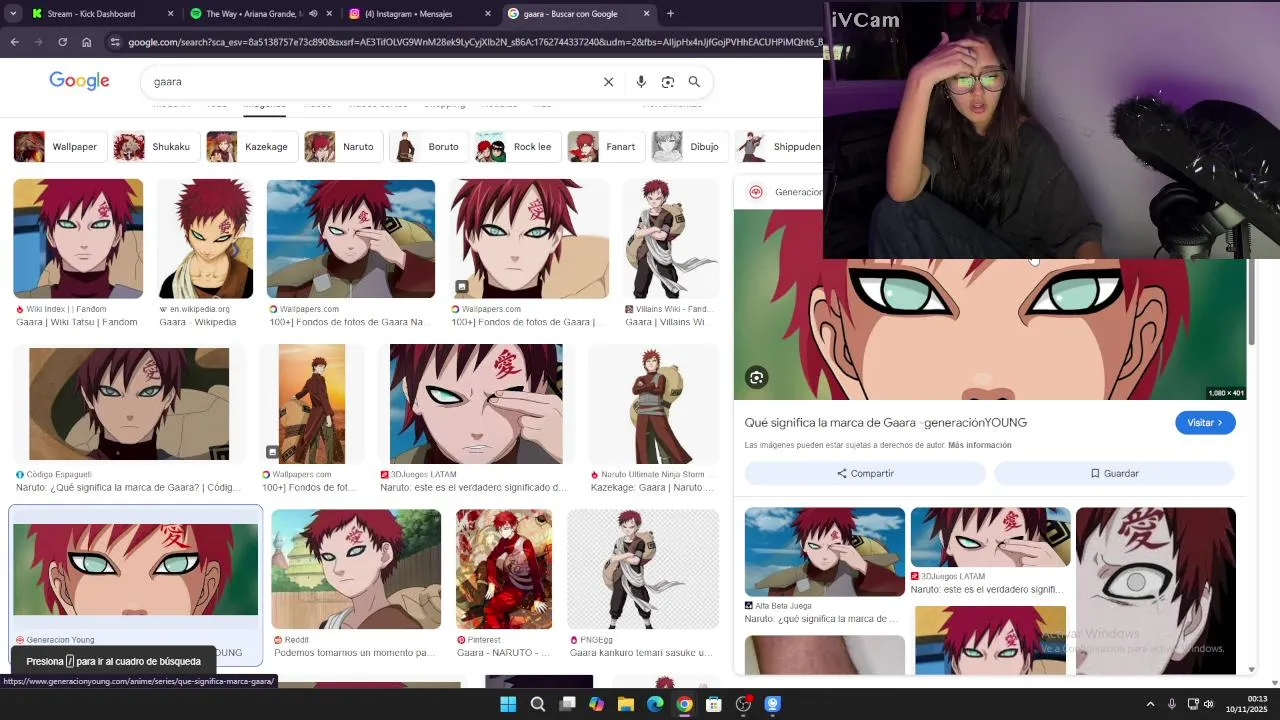Open Microsoft Store from taskbar
This screenshot has width=1280, height=720.
(x=714, y=704)
